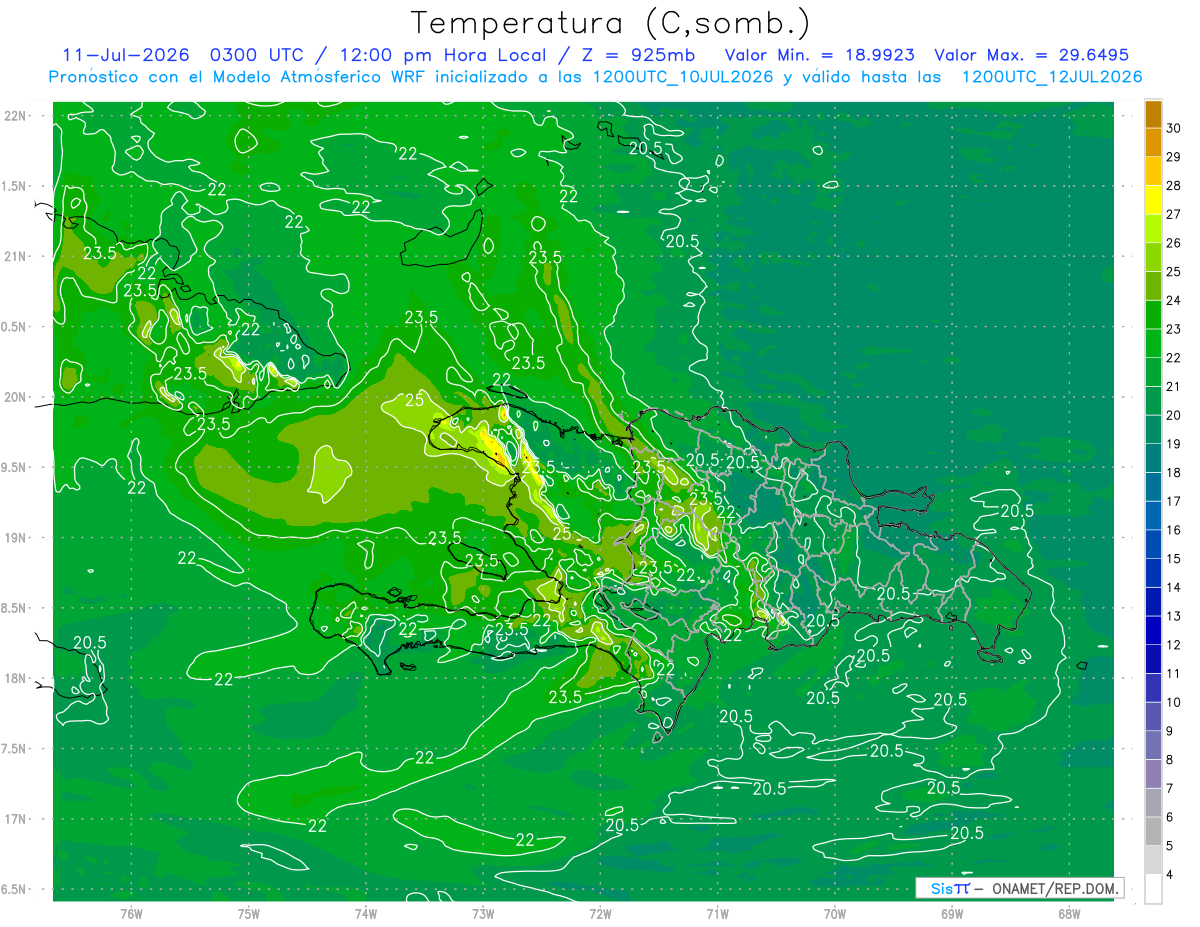Click the legend color band between 28 and 29
This screenshot has width=1200, height=927.
click(x=1153, y=171)
